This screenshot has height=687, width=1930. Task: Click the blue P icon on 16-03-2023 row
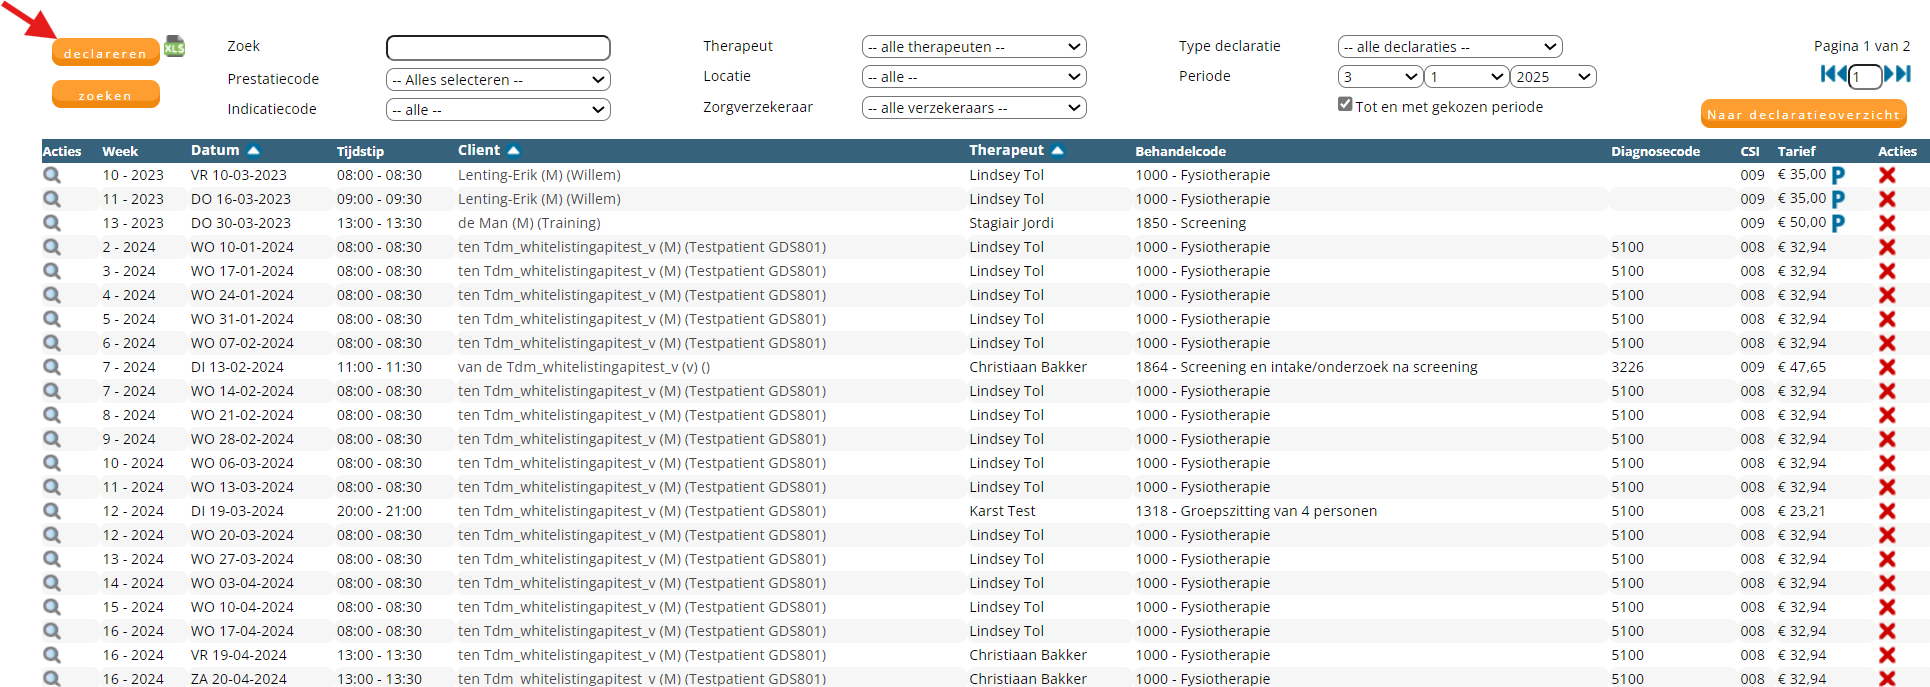(1838, 199)
